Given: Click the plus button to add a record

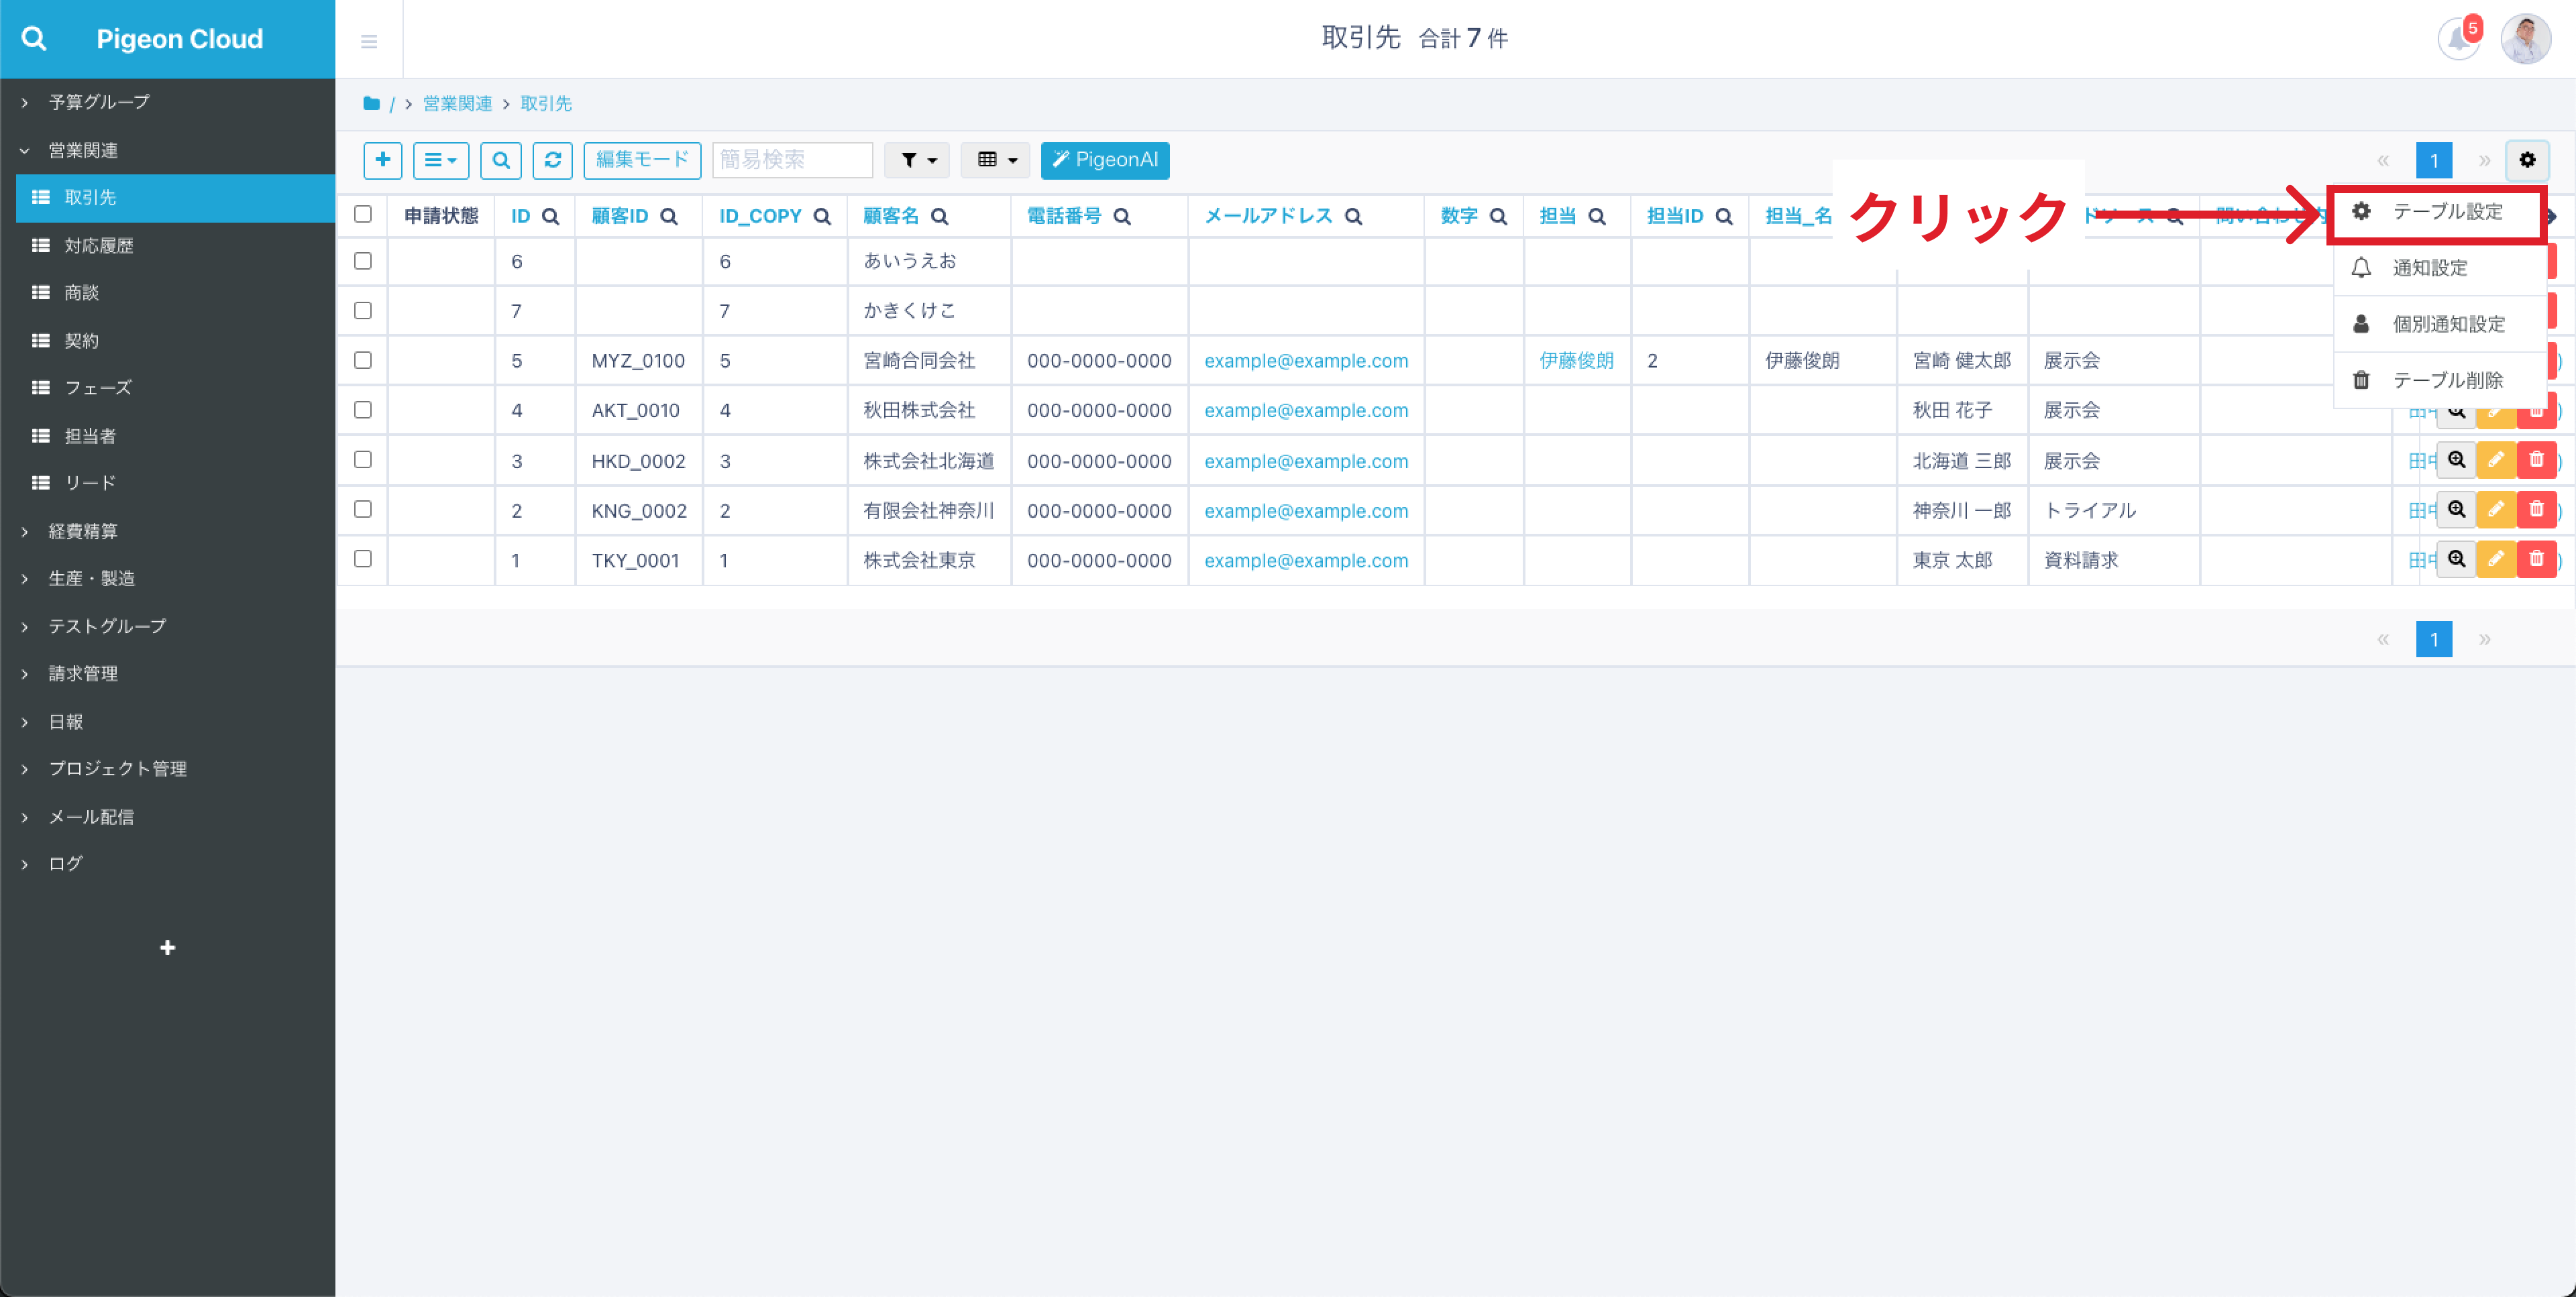Looking at the screenshot, I should 382,160.
